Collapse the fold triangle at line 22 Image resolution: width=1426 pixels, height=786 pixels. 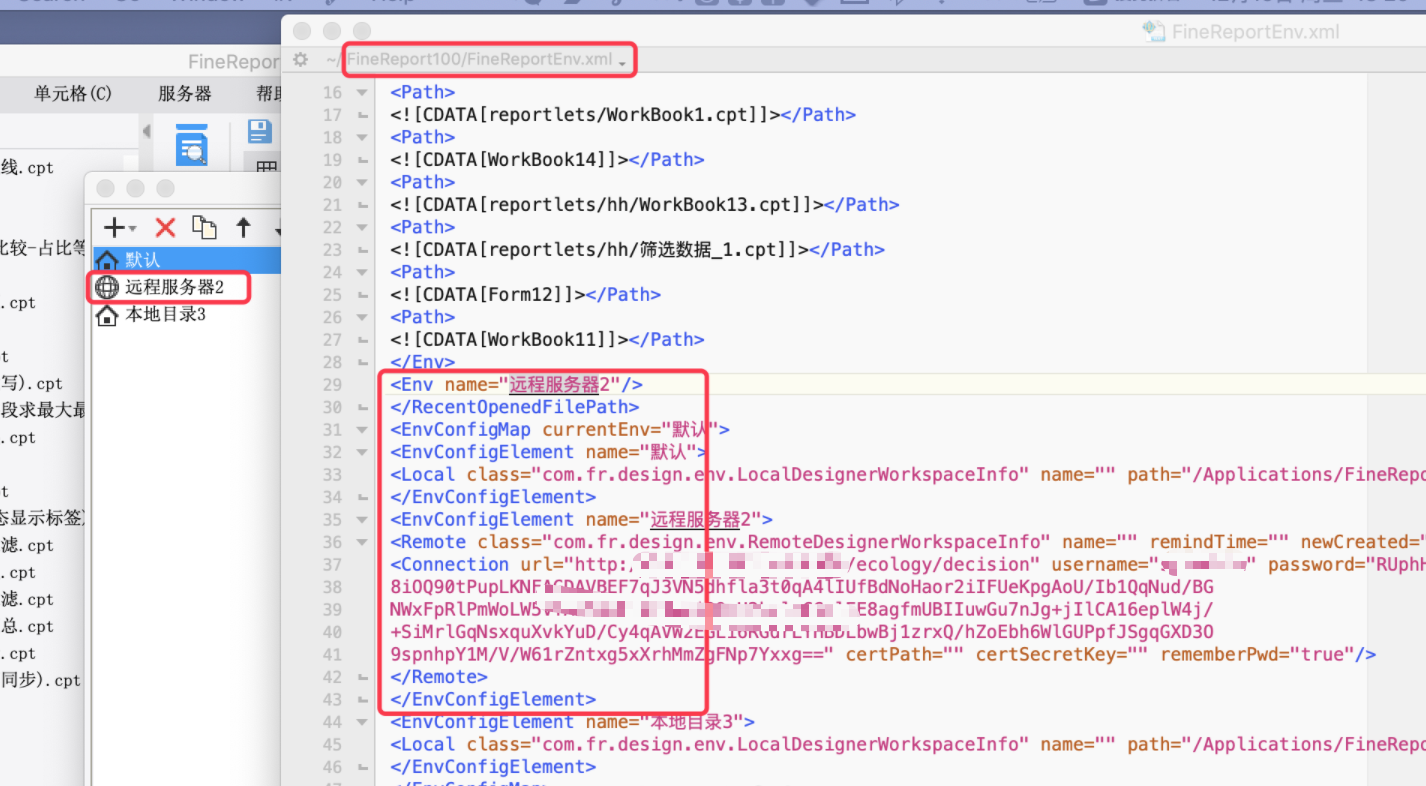coord(361,227)
